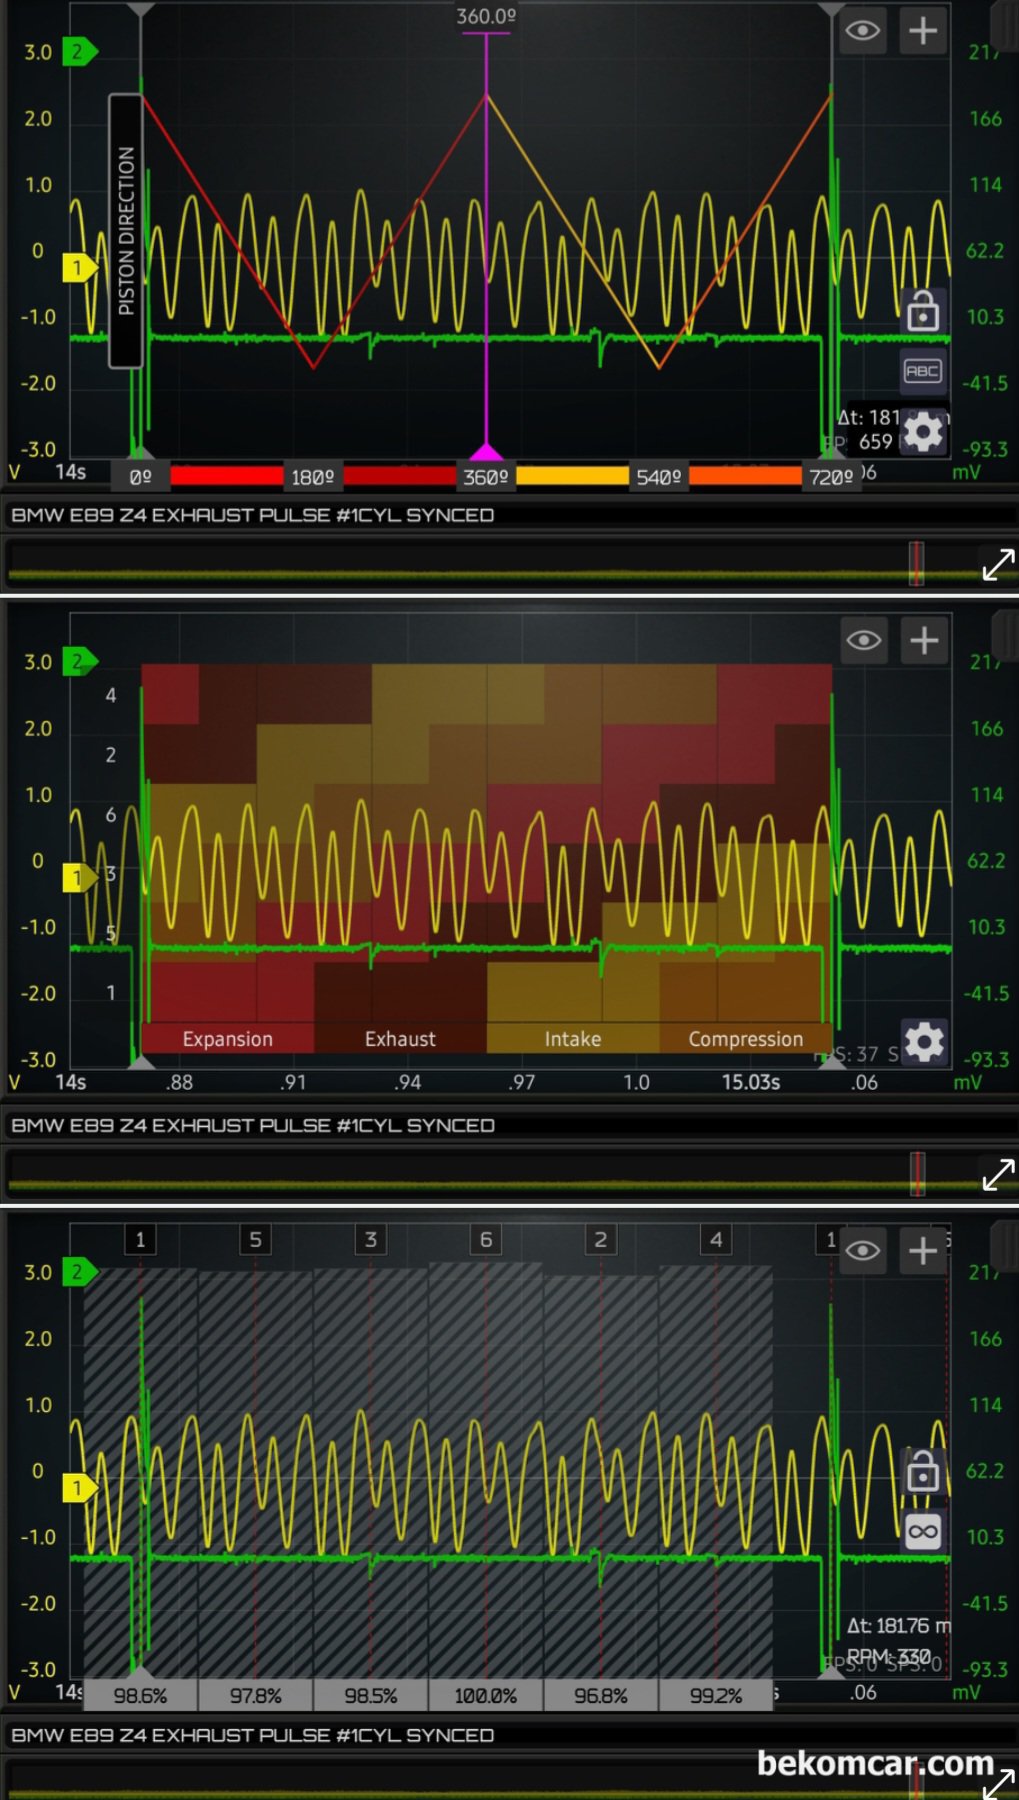Toggle the padlock icon in bottom panel
1019x1800 pixels.
click(922, 1471)
